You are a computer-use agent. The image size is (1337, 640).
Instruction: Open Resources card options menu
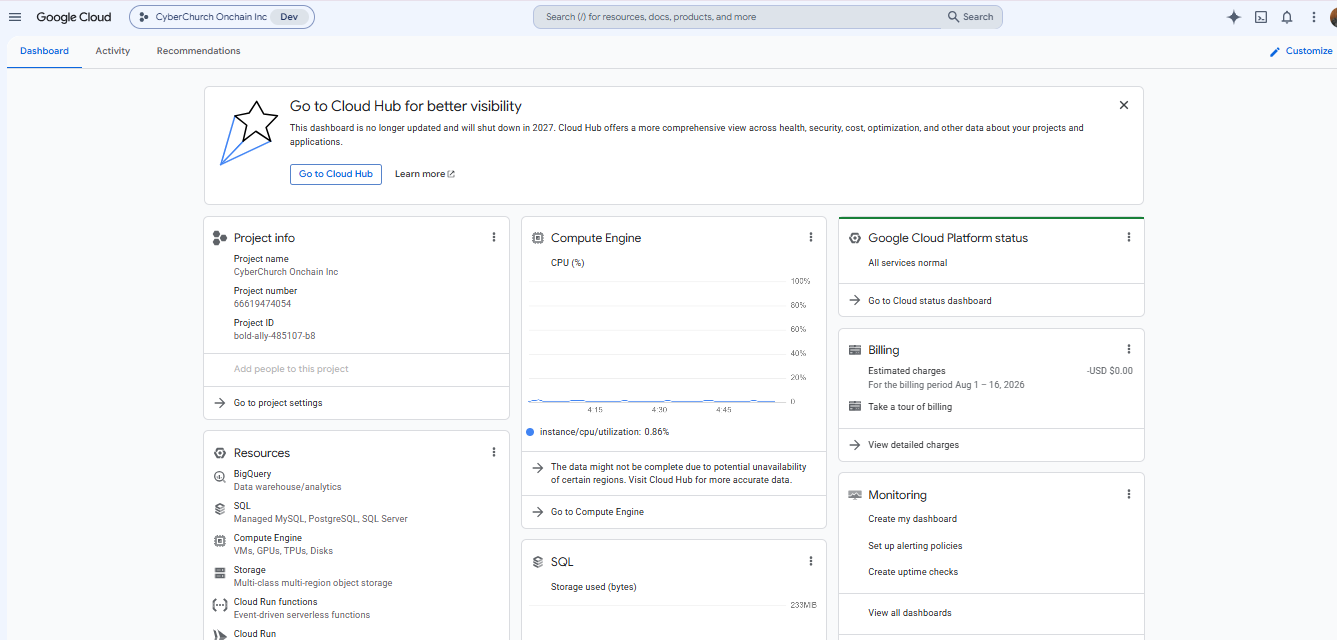tap(494, 452)
